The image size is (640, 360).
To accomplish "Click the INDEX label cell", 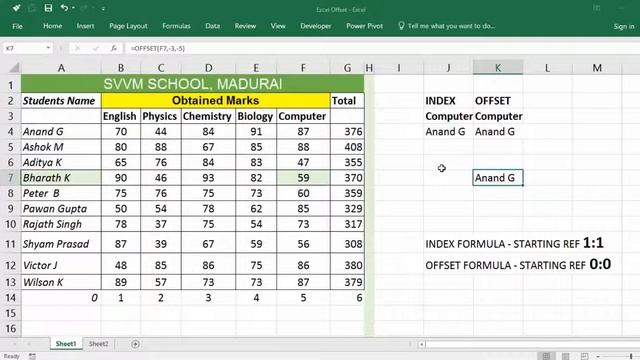I will (448, 101).
